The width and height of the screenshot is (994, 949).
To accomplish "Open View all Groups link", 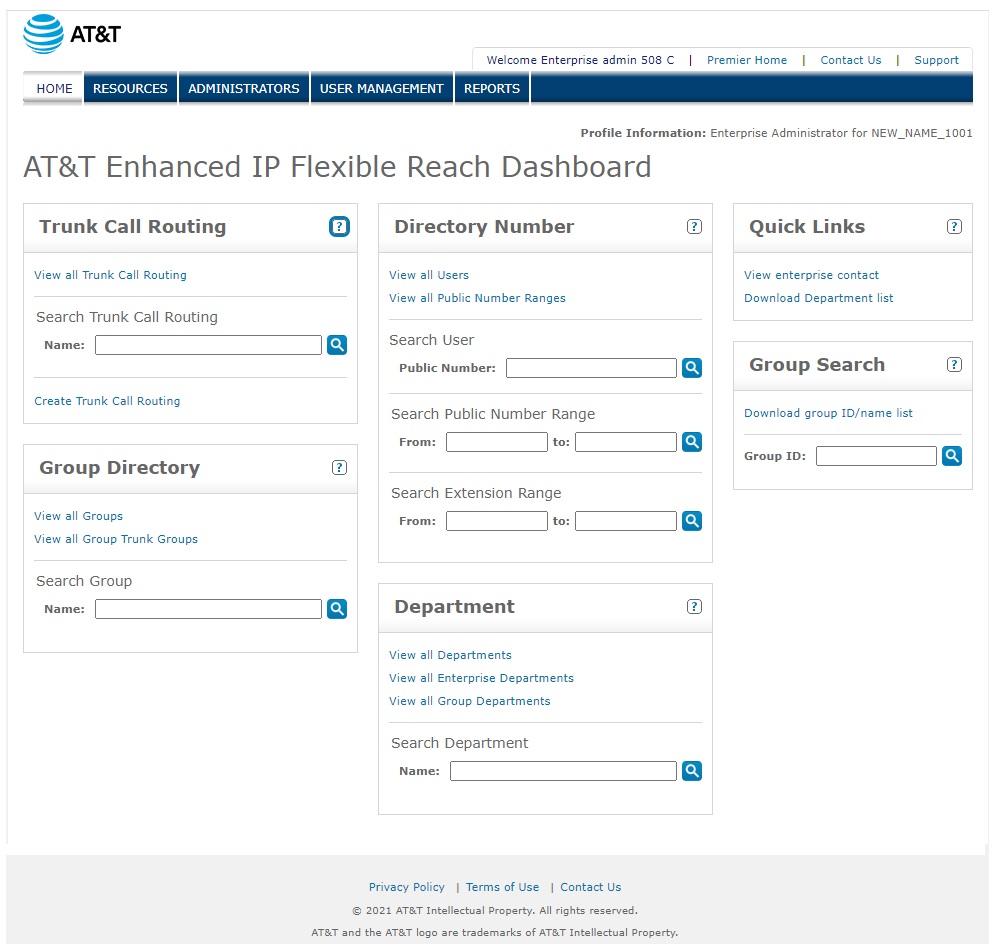I will coord(79,516).
